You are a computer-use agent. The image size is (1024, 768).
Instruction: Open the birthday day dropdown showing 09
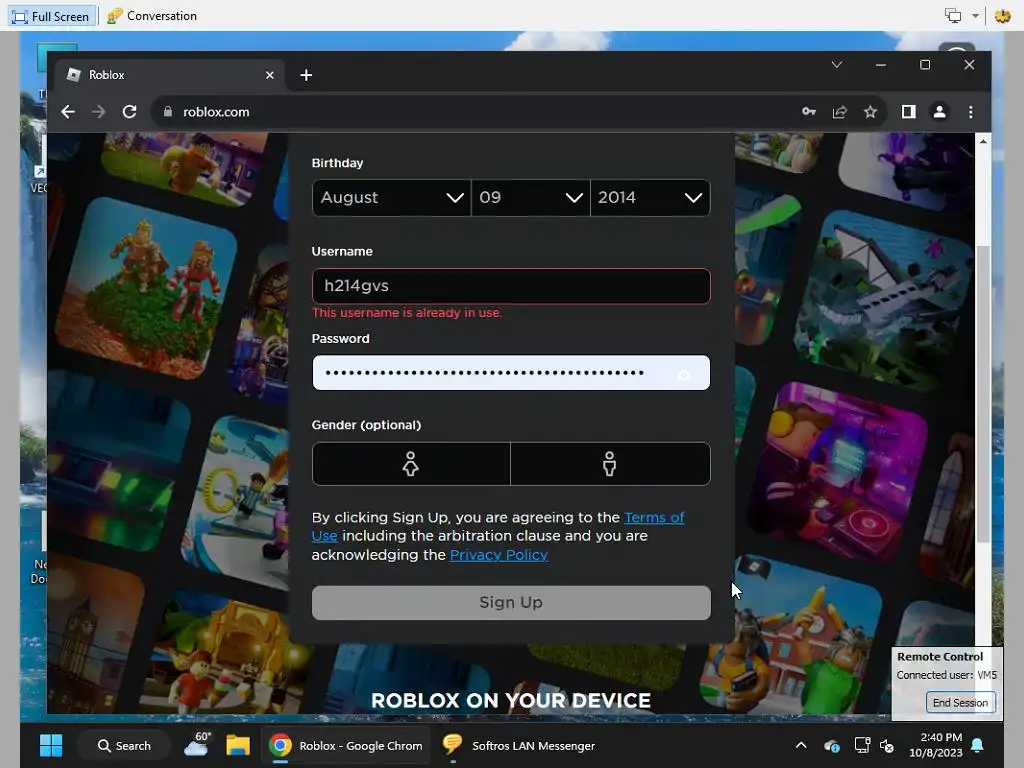[530, 197]
